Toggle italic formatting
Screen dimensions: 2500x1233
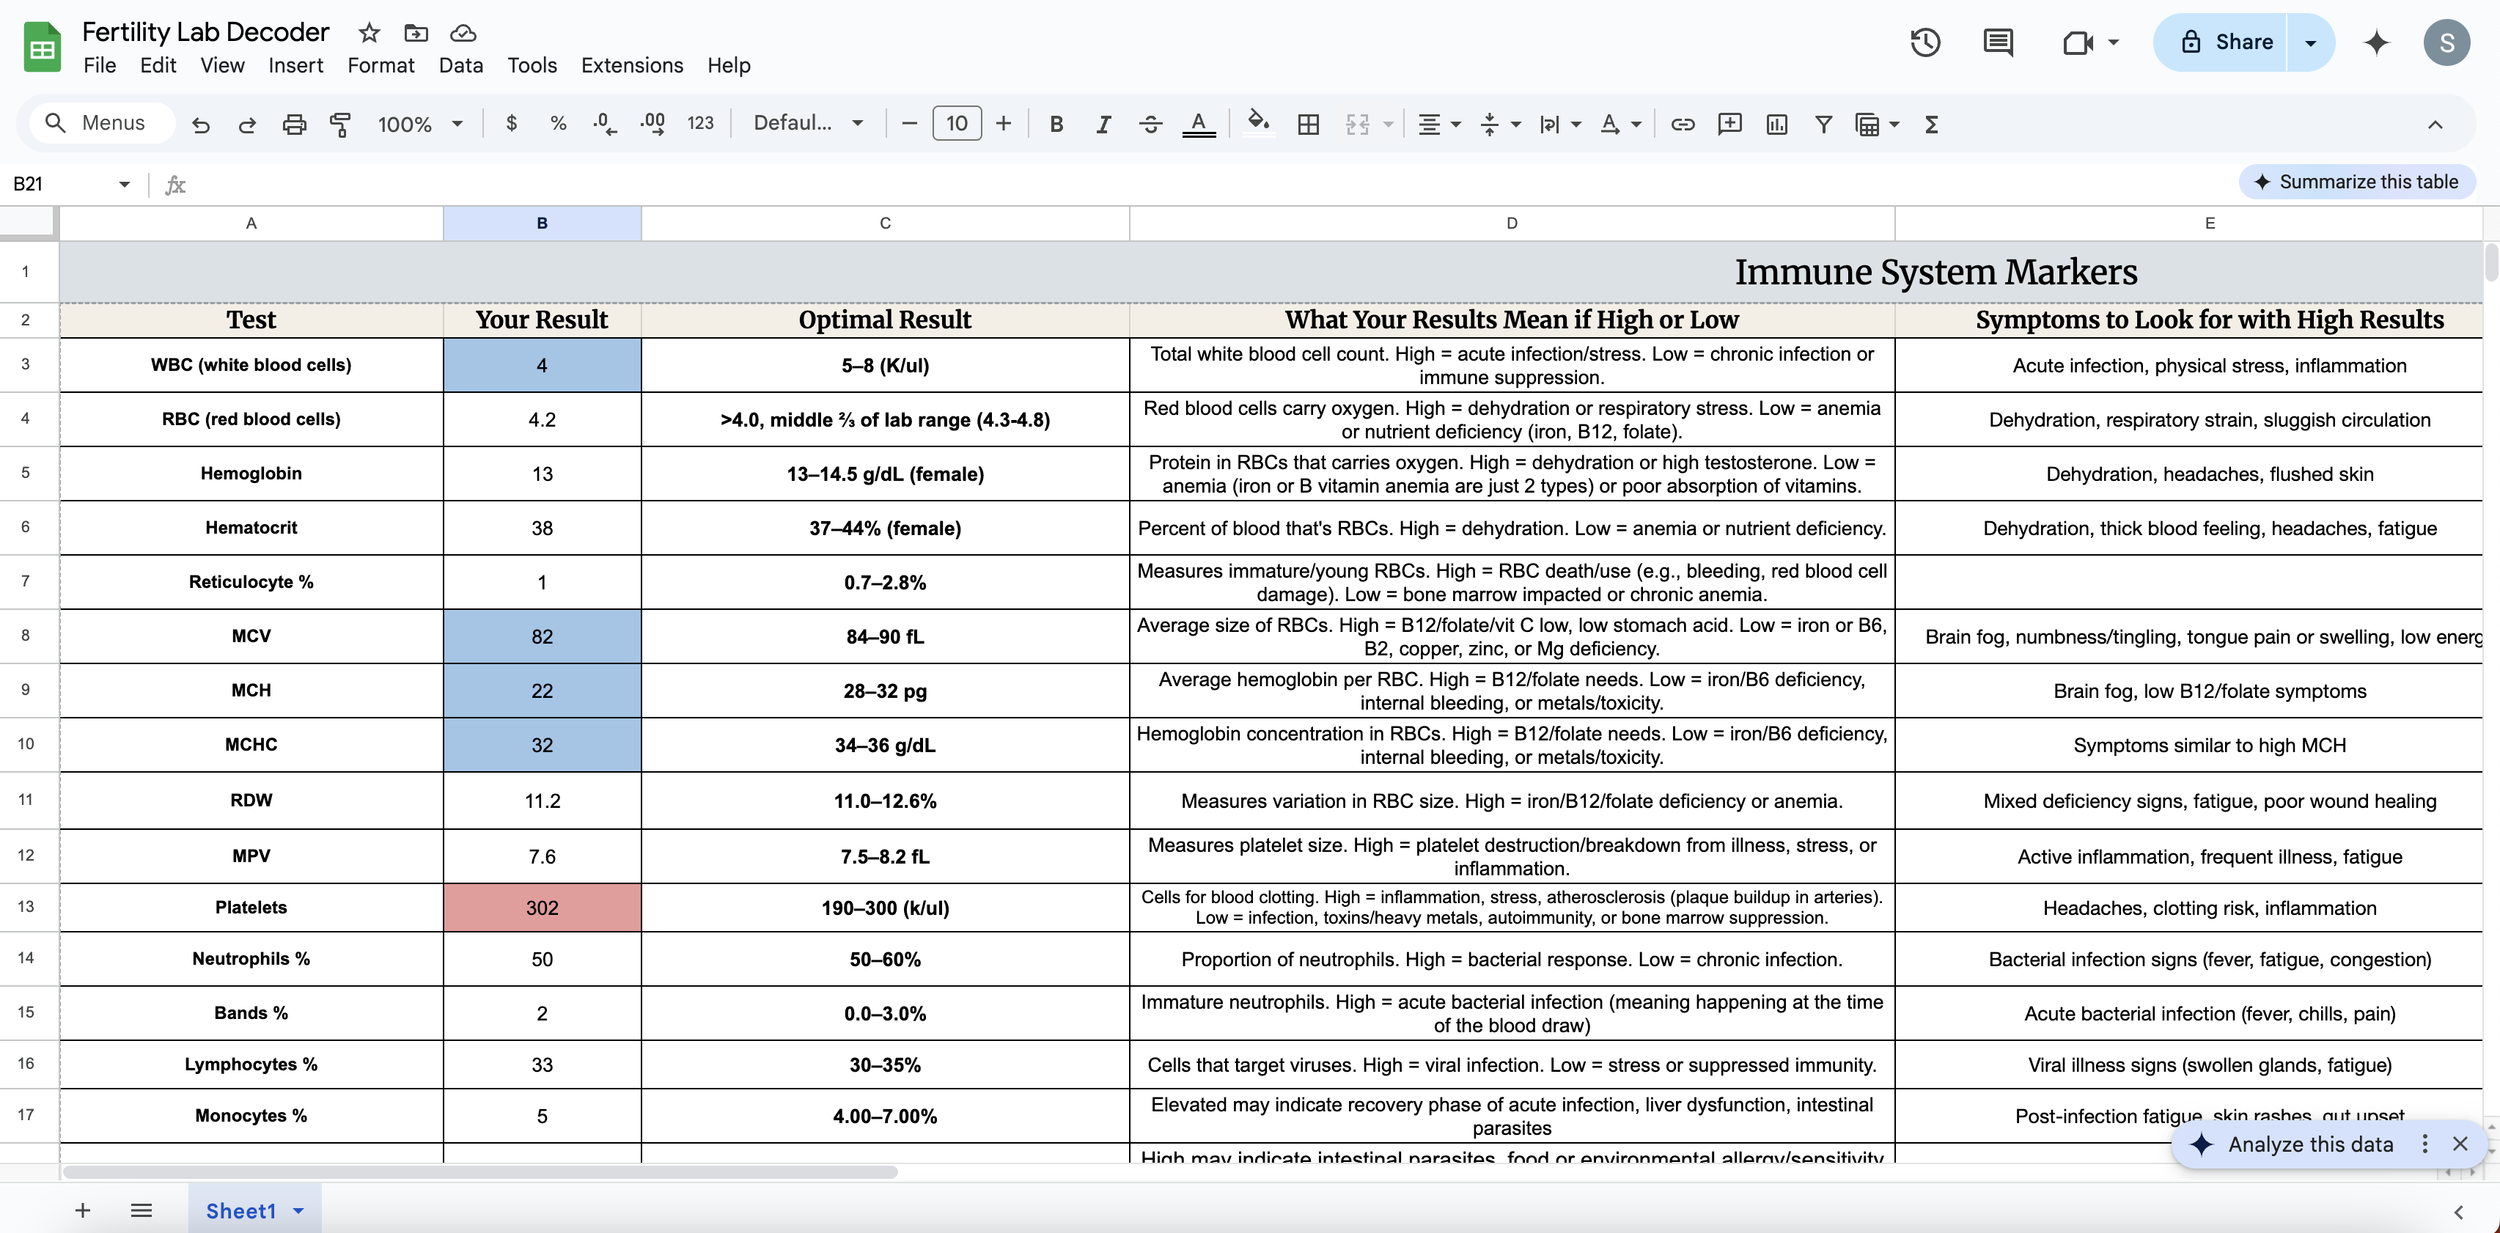coord(1103,124)
